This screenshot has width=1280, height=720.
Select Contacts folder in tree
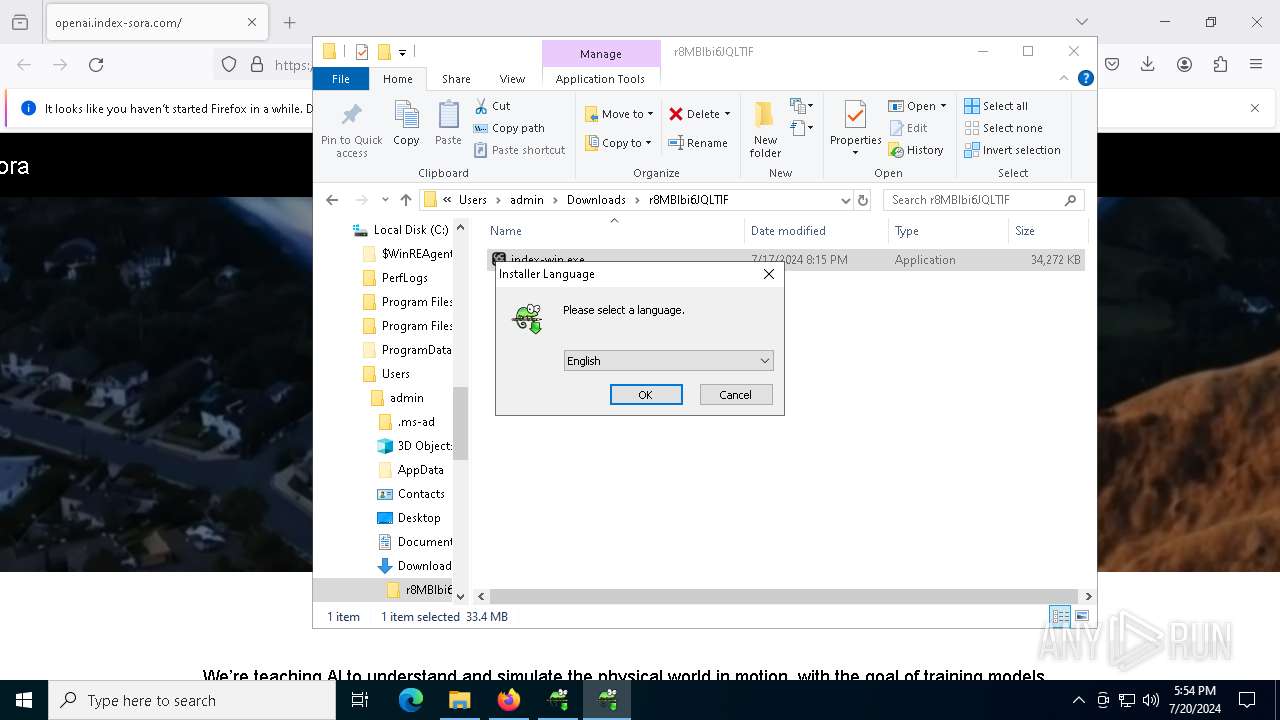pyautogui.click(x=411, y=494)
